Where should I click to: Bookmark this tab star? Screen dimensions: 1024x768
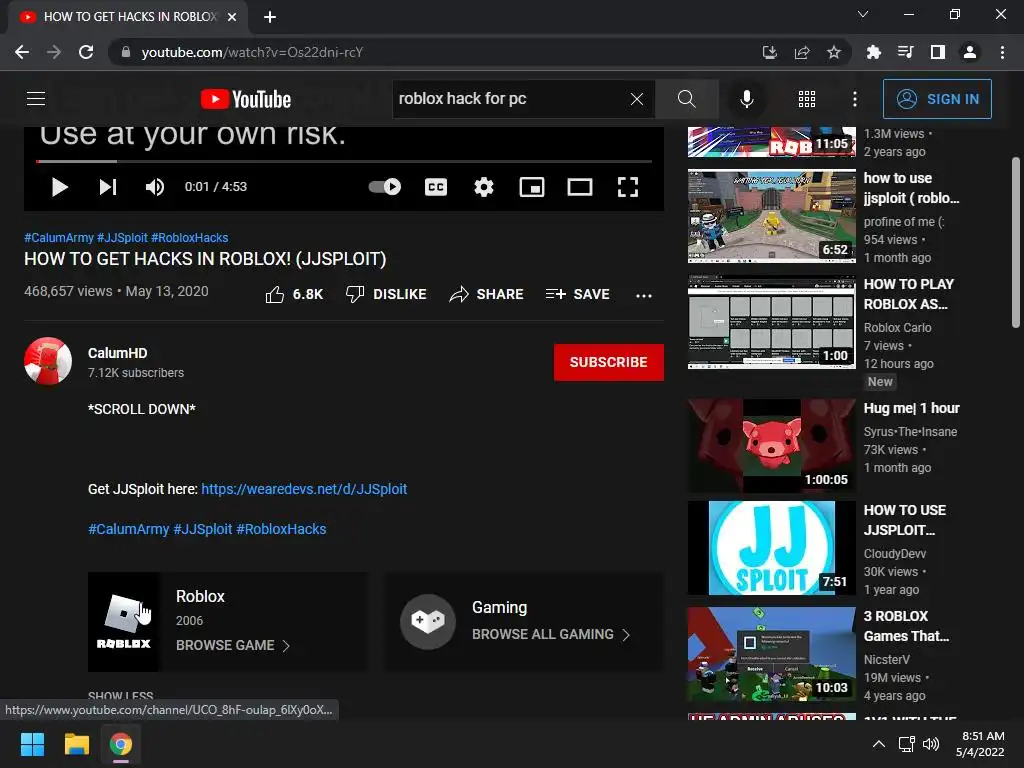pyautogui.click(x=834, y=52)
